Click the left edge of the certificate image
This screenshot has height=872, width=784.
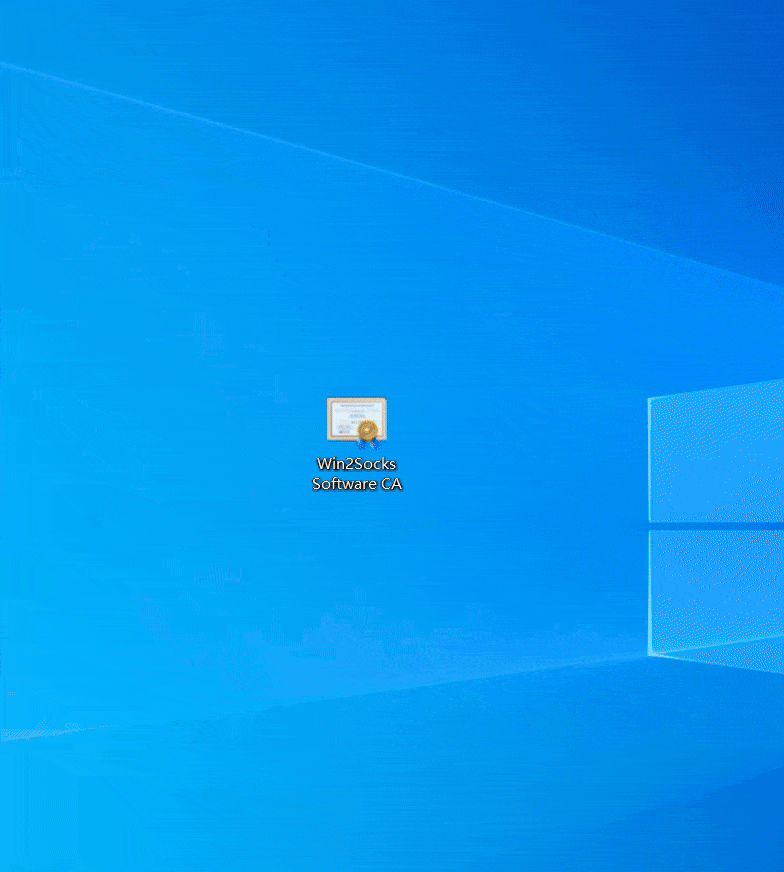(330, 418)
